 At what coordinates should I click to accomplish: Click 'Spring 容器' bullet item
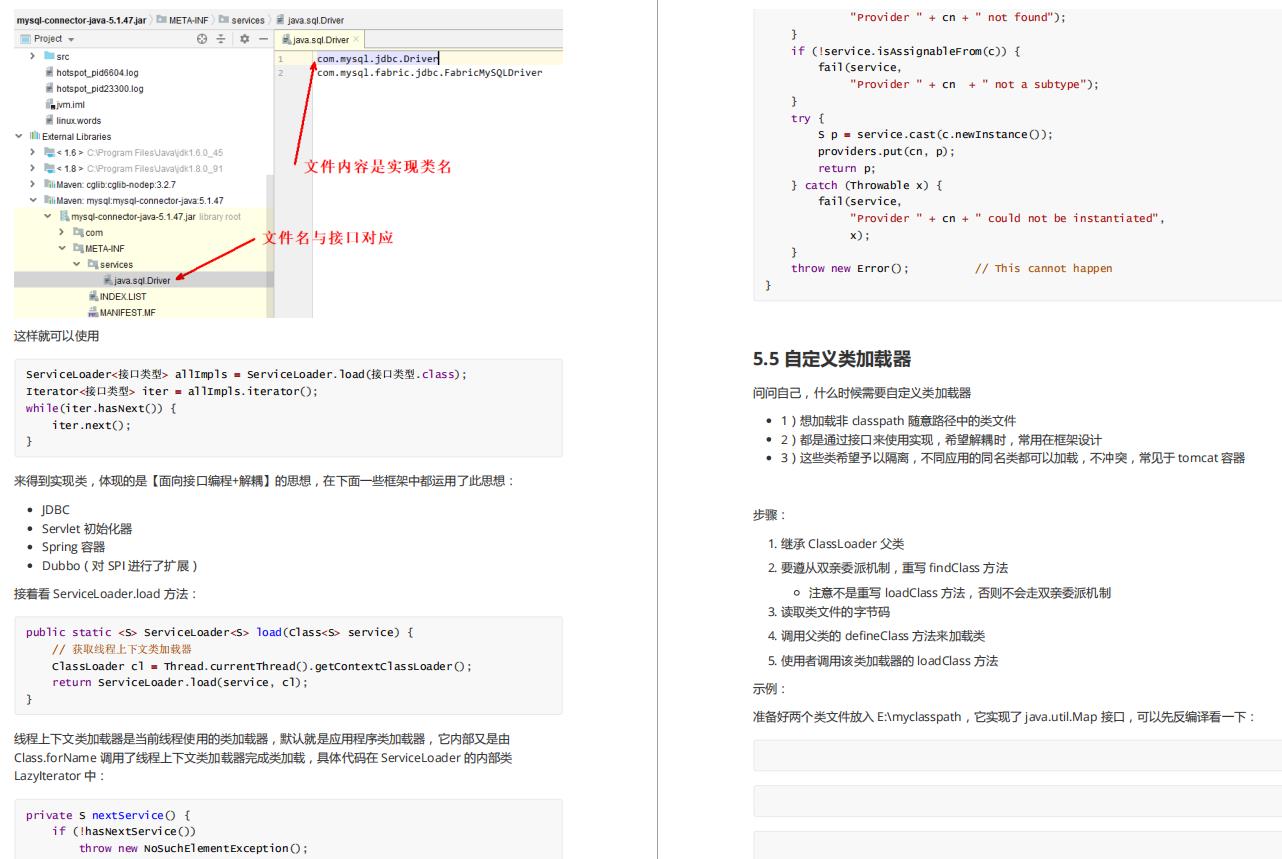[73, 547]
